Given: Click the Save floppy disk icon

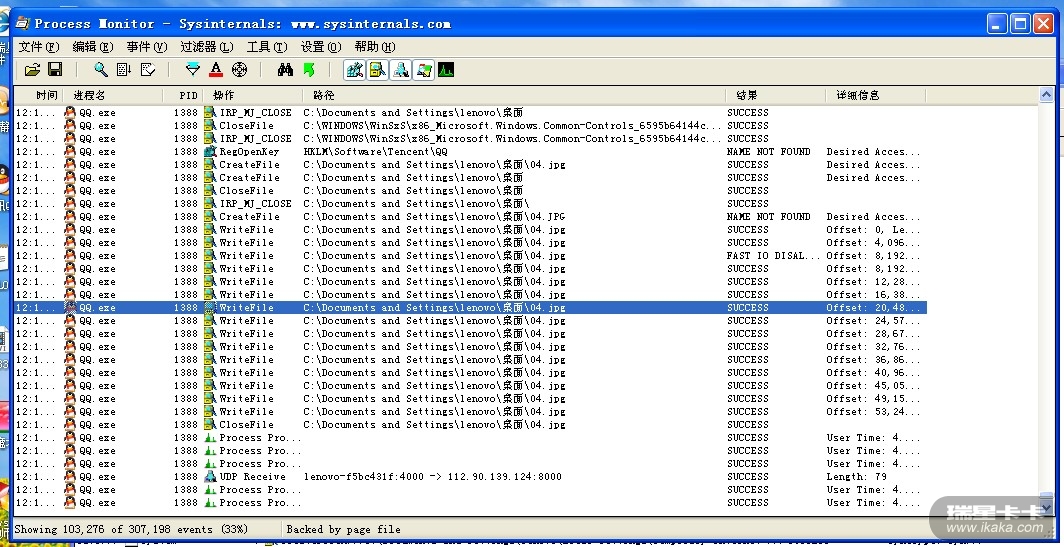Looking at the screenshot, I should click(55, 69).
